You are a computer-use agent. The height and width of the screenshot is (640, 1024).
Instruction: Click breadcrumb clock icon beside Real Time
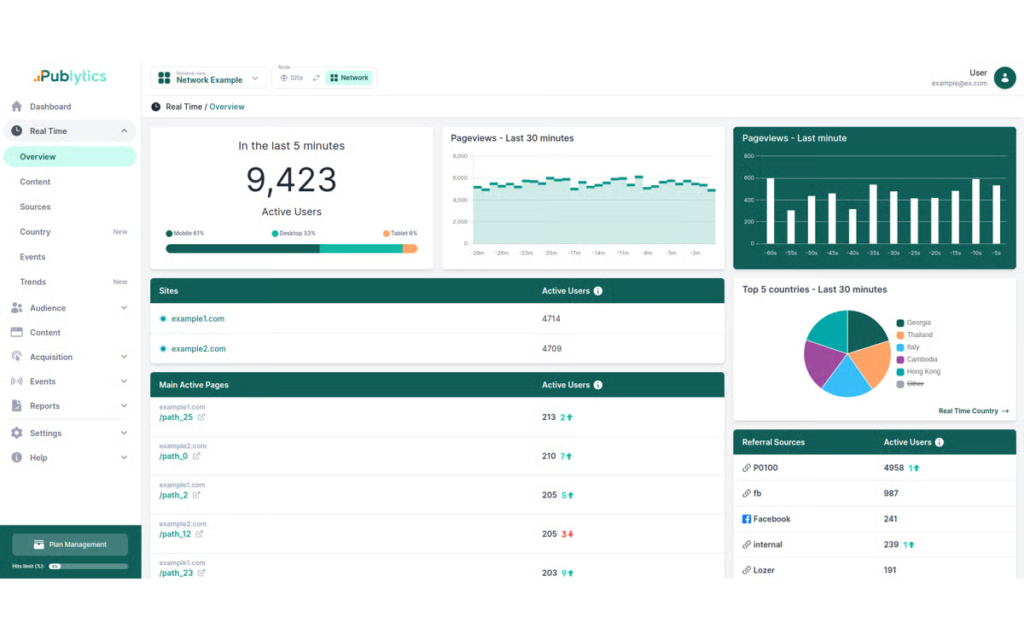tap(155, 107)
